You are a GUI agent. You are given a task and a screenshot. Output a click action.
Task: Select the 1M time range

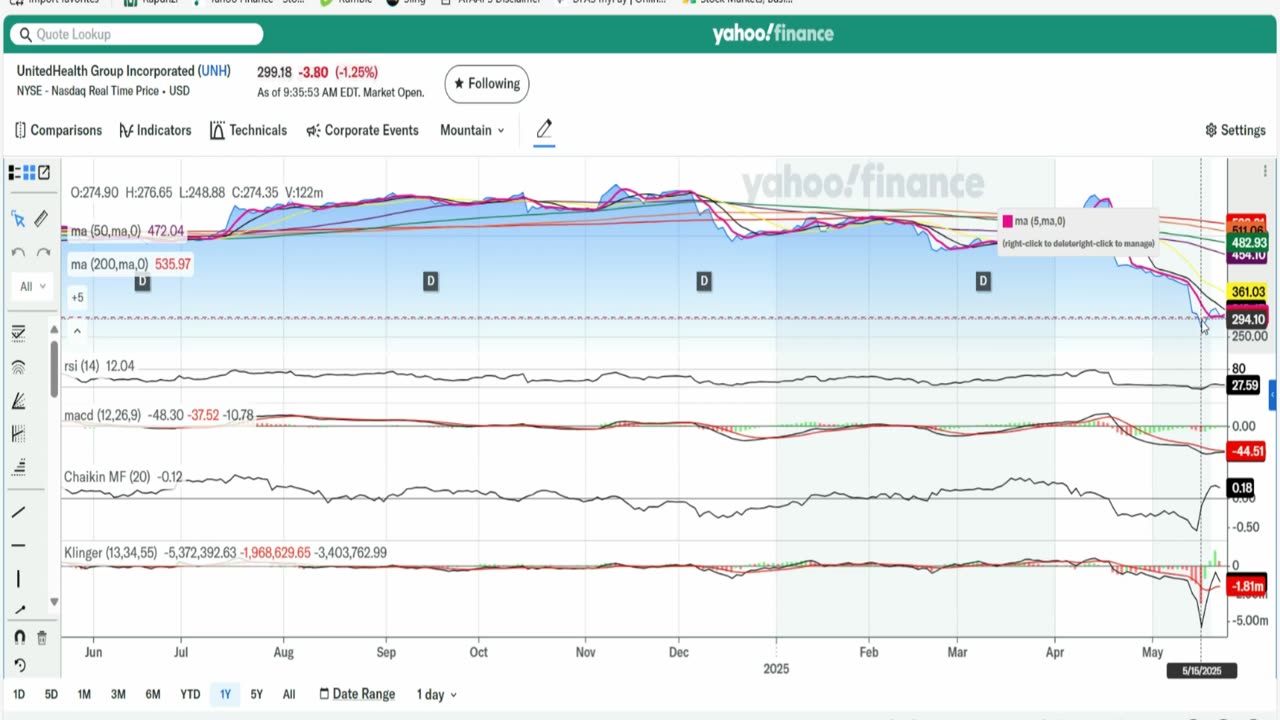[84, 694]
